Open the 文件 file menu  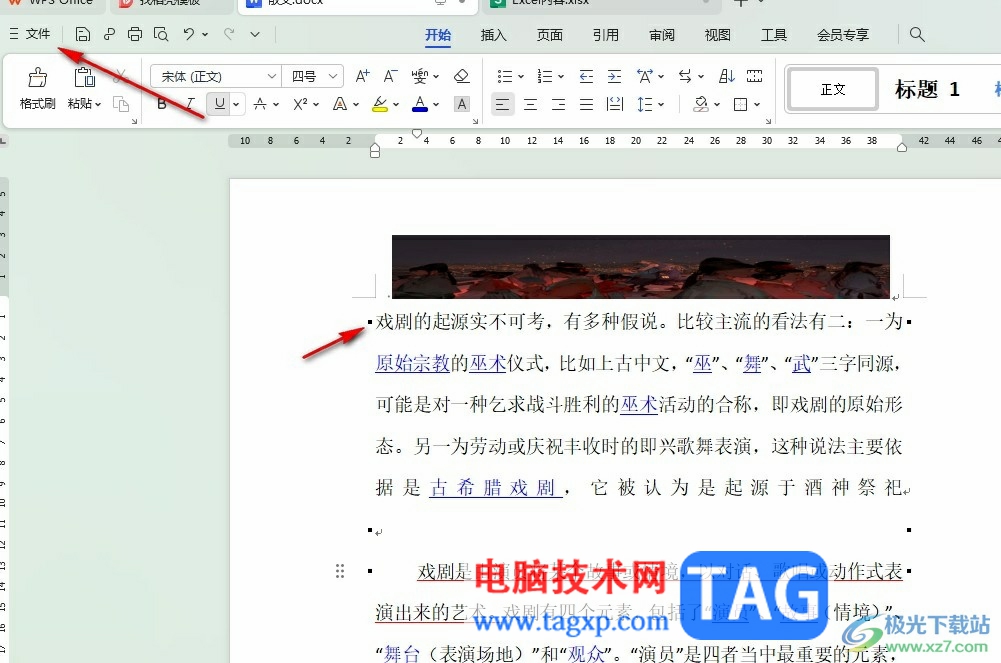[30, 34]
